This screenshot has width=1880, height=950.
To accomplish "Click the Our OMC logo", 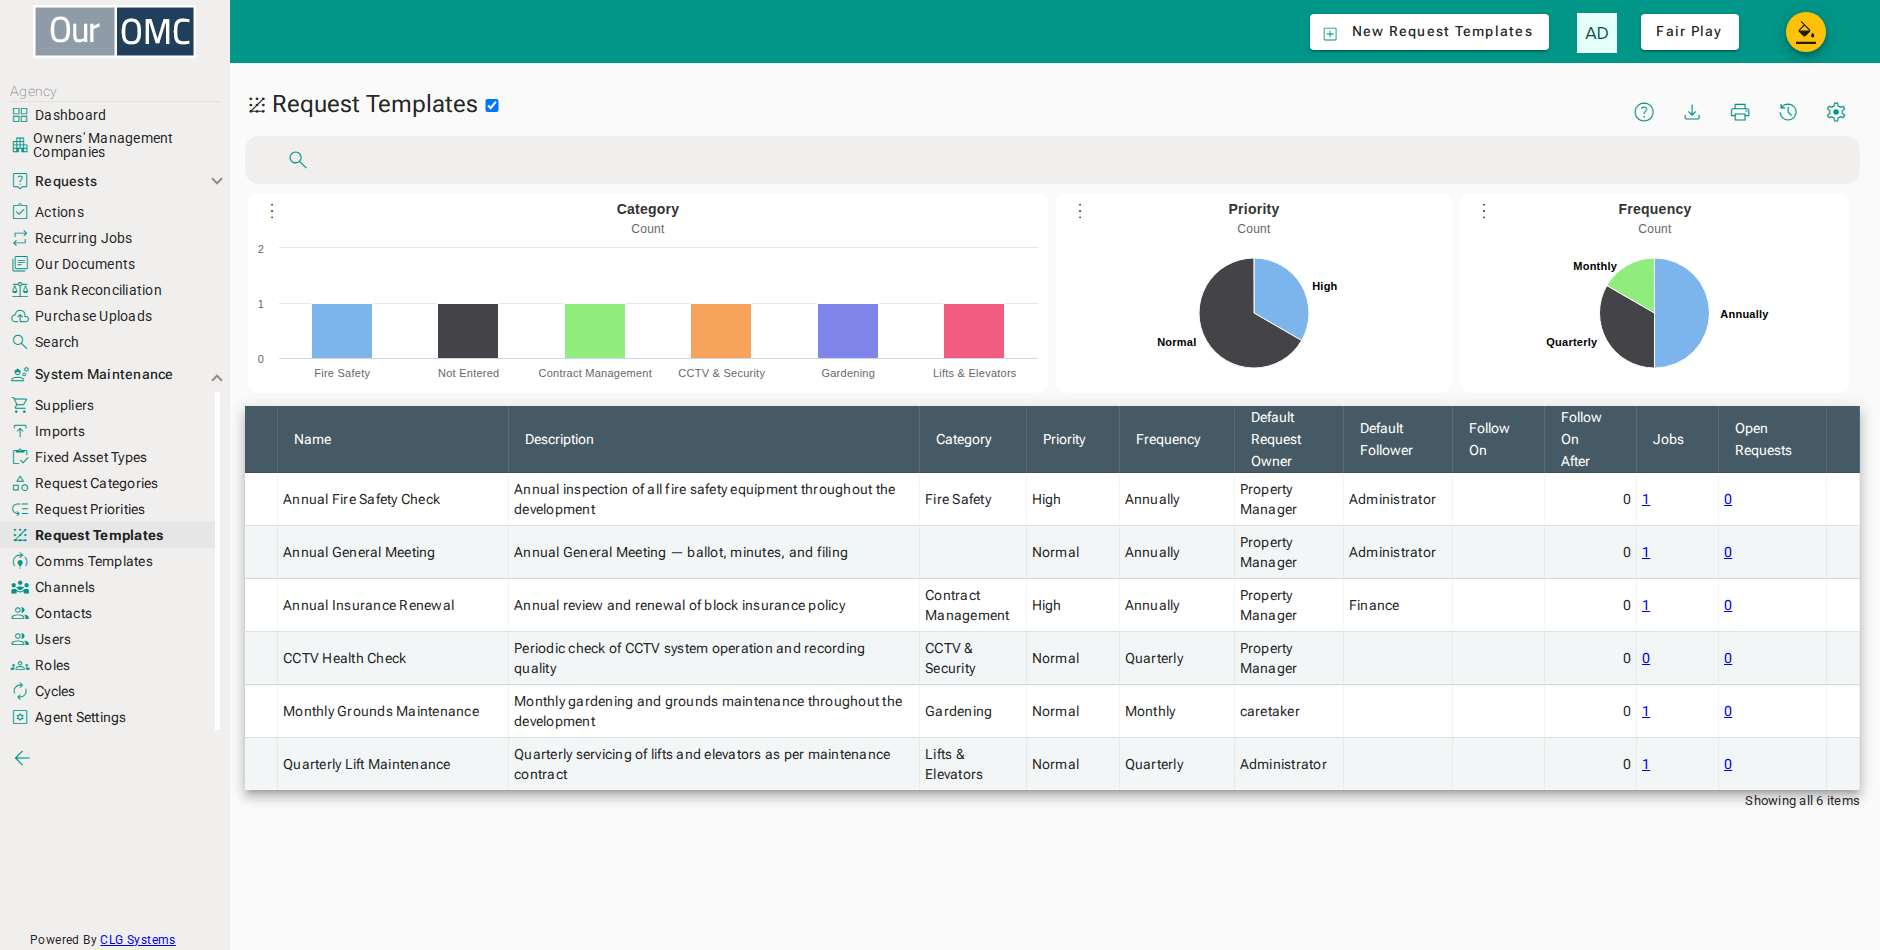I will (x=115, y=31).
